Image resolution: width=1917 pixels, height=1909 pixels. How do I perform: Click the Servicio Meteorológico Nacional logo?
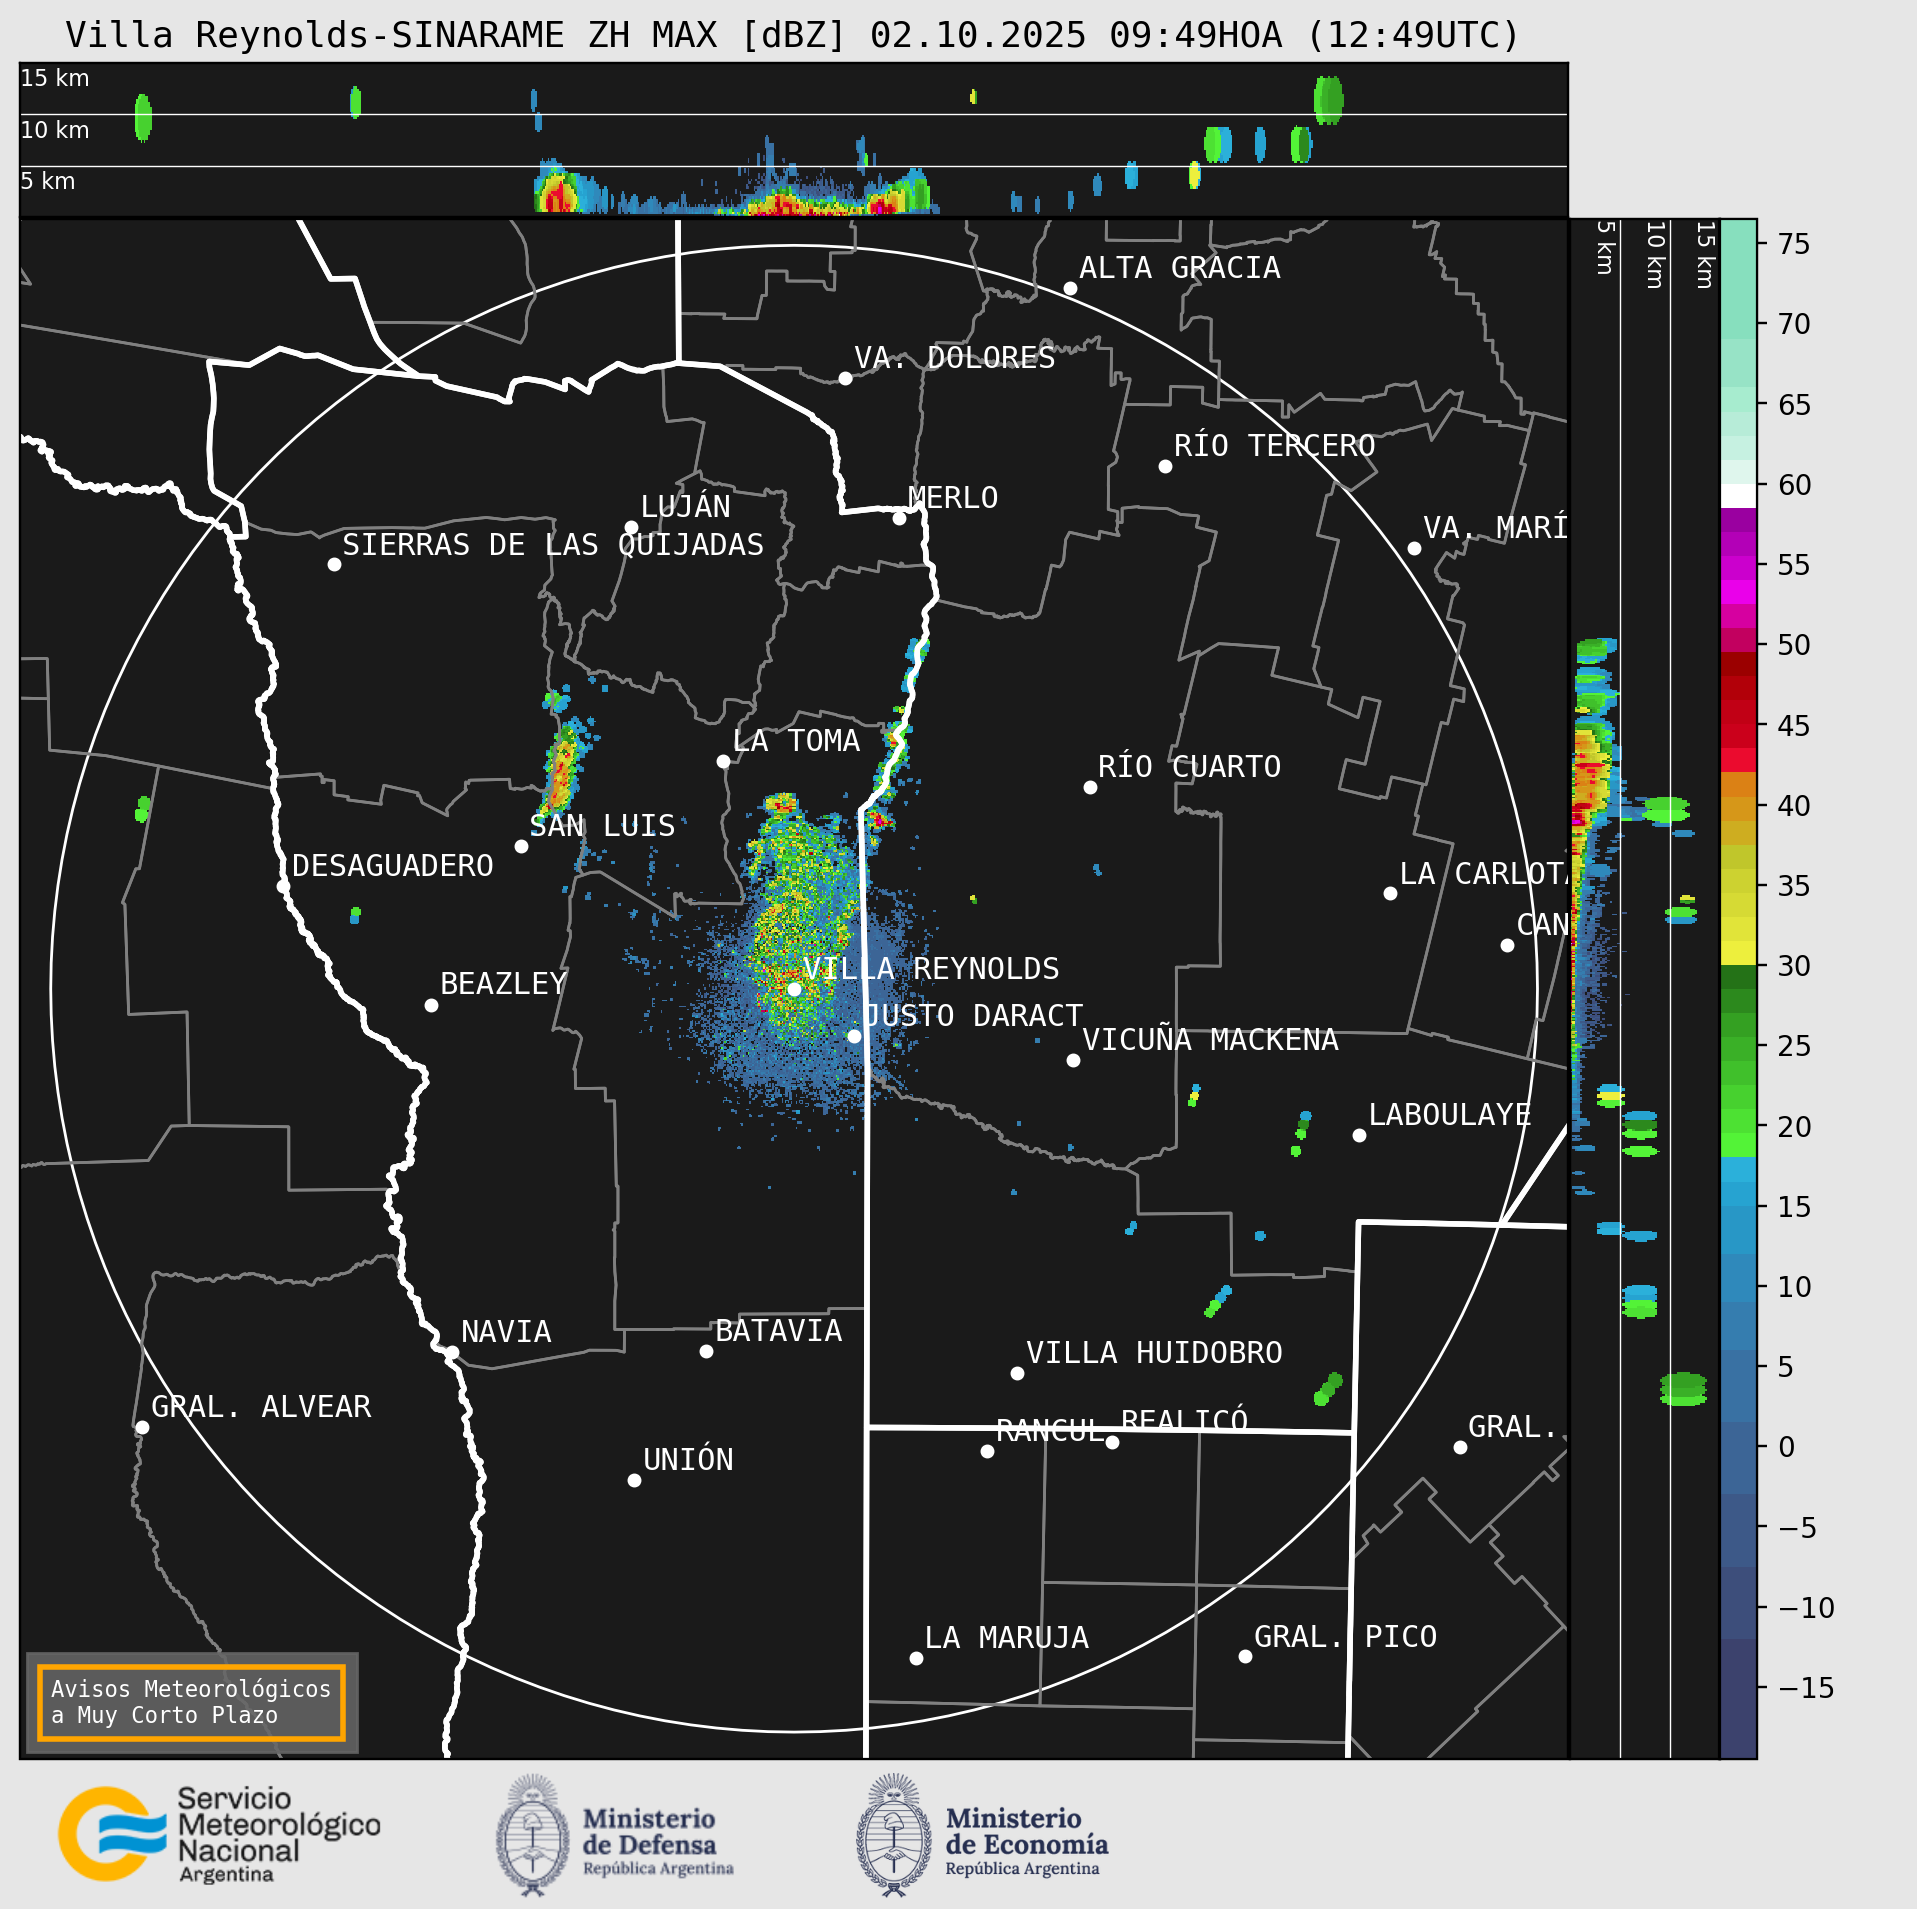tap(219, 1834)
